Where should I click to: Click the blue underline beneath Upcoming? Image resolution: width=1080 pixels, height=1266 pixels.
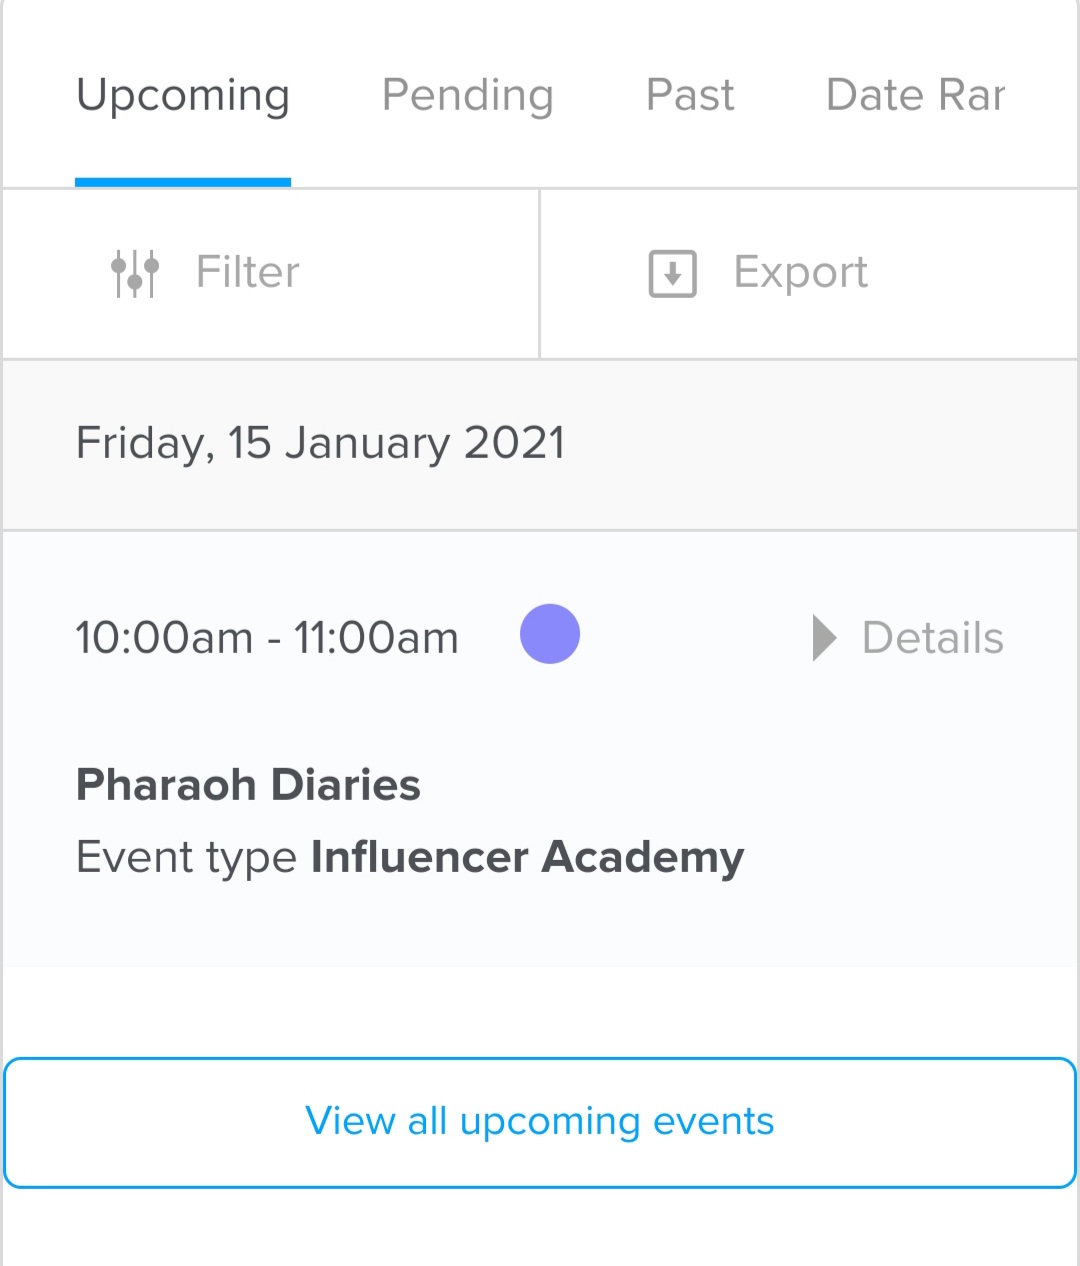click(x=183, y=182)
